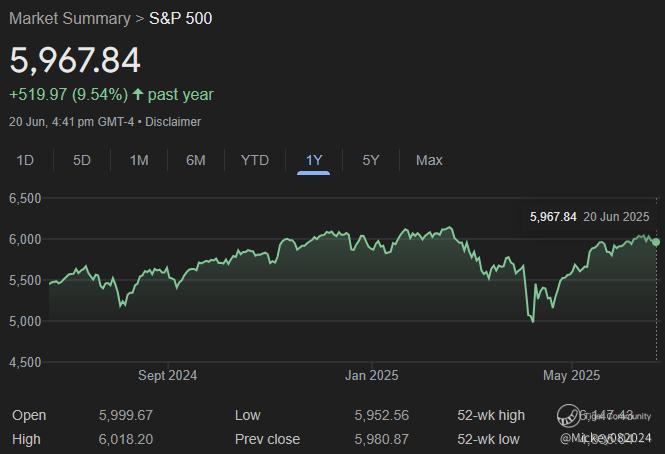The height and width of the screenshot is (454, 665).
Task: Choose the YTD range tab
Action: pos(255,160)
